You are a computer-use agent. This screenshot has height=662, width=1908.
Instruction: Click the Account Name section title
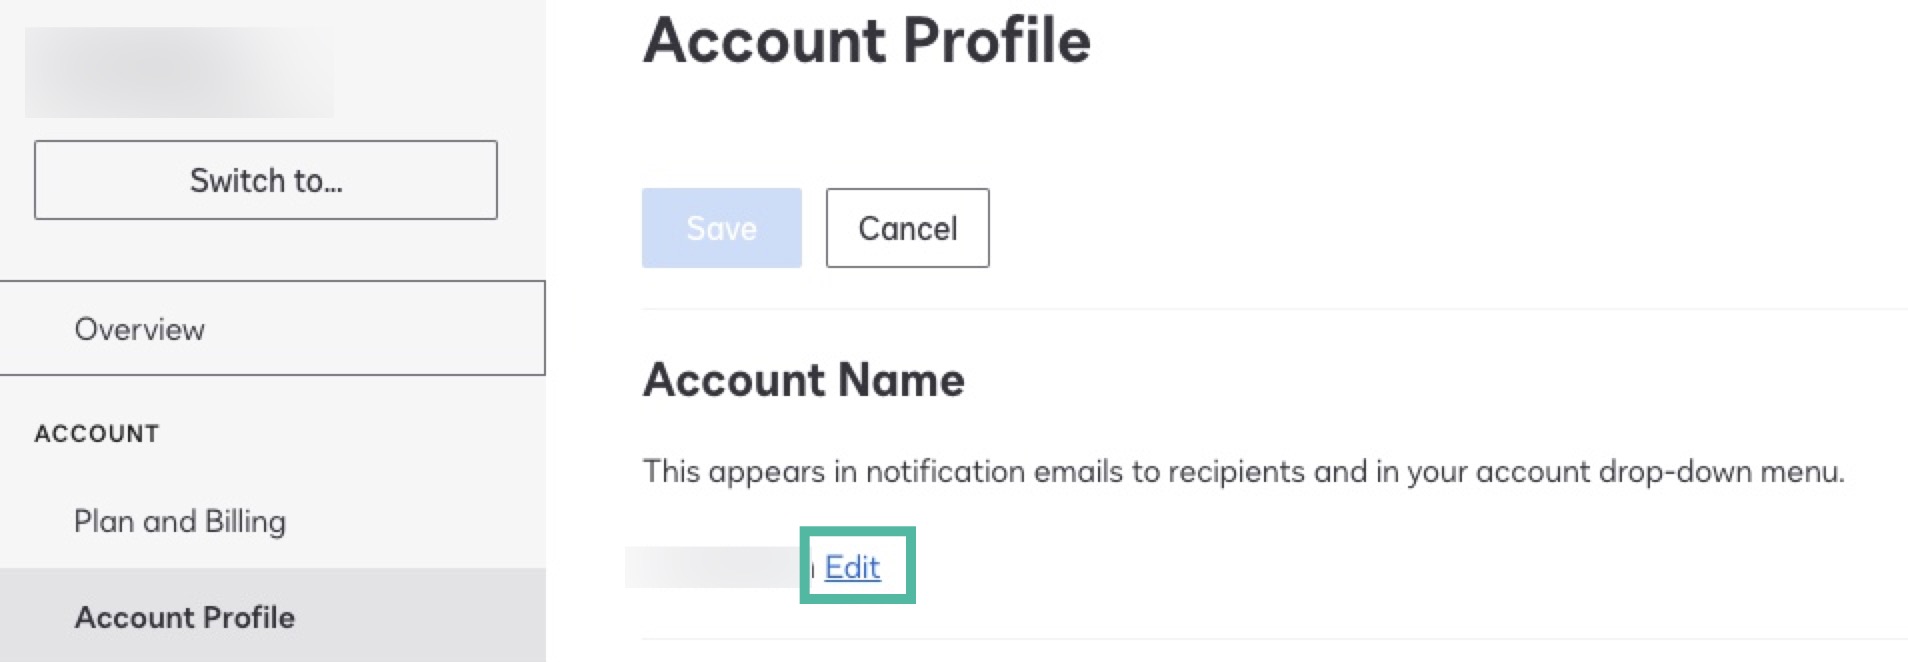(x=804, y=380)
